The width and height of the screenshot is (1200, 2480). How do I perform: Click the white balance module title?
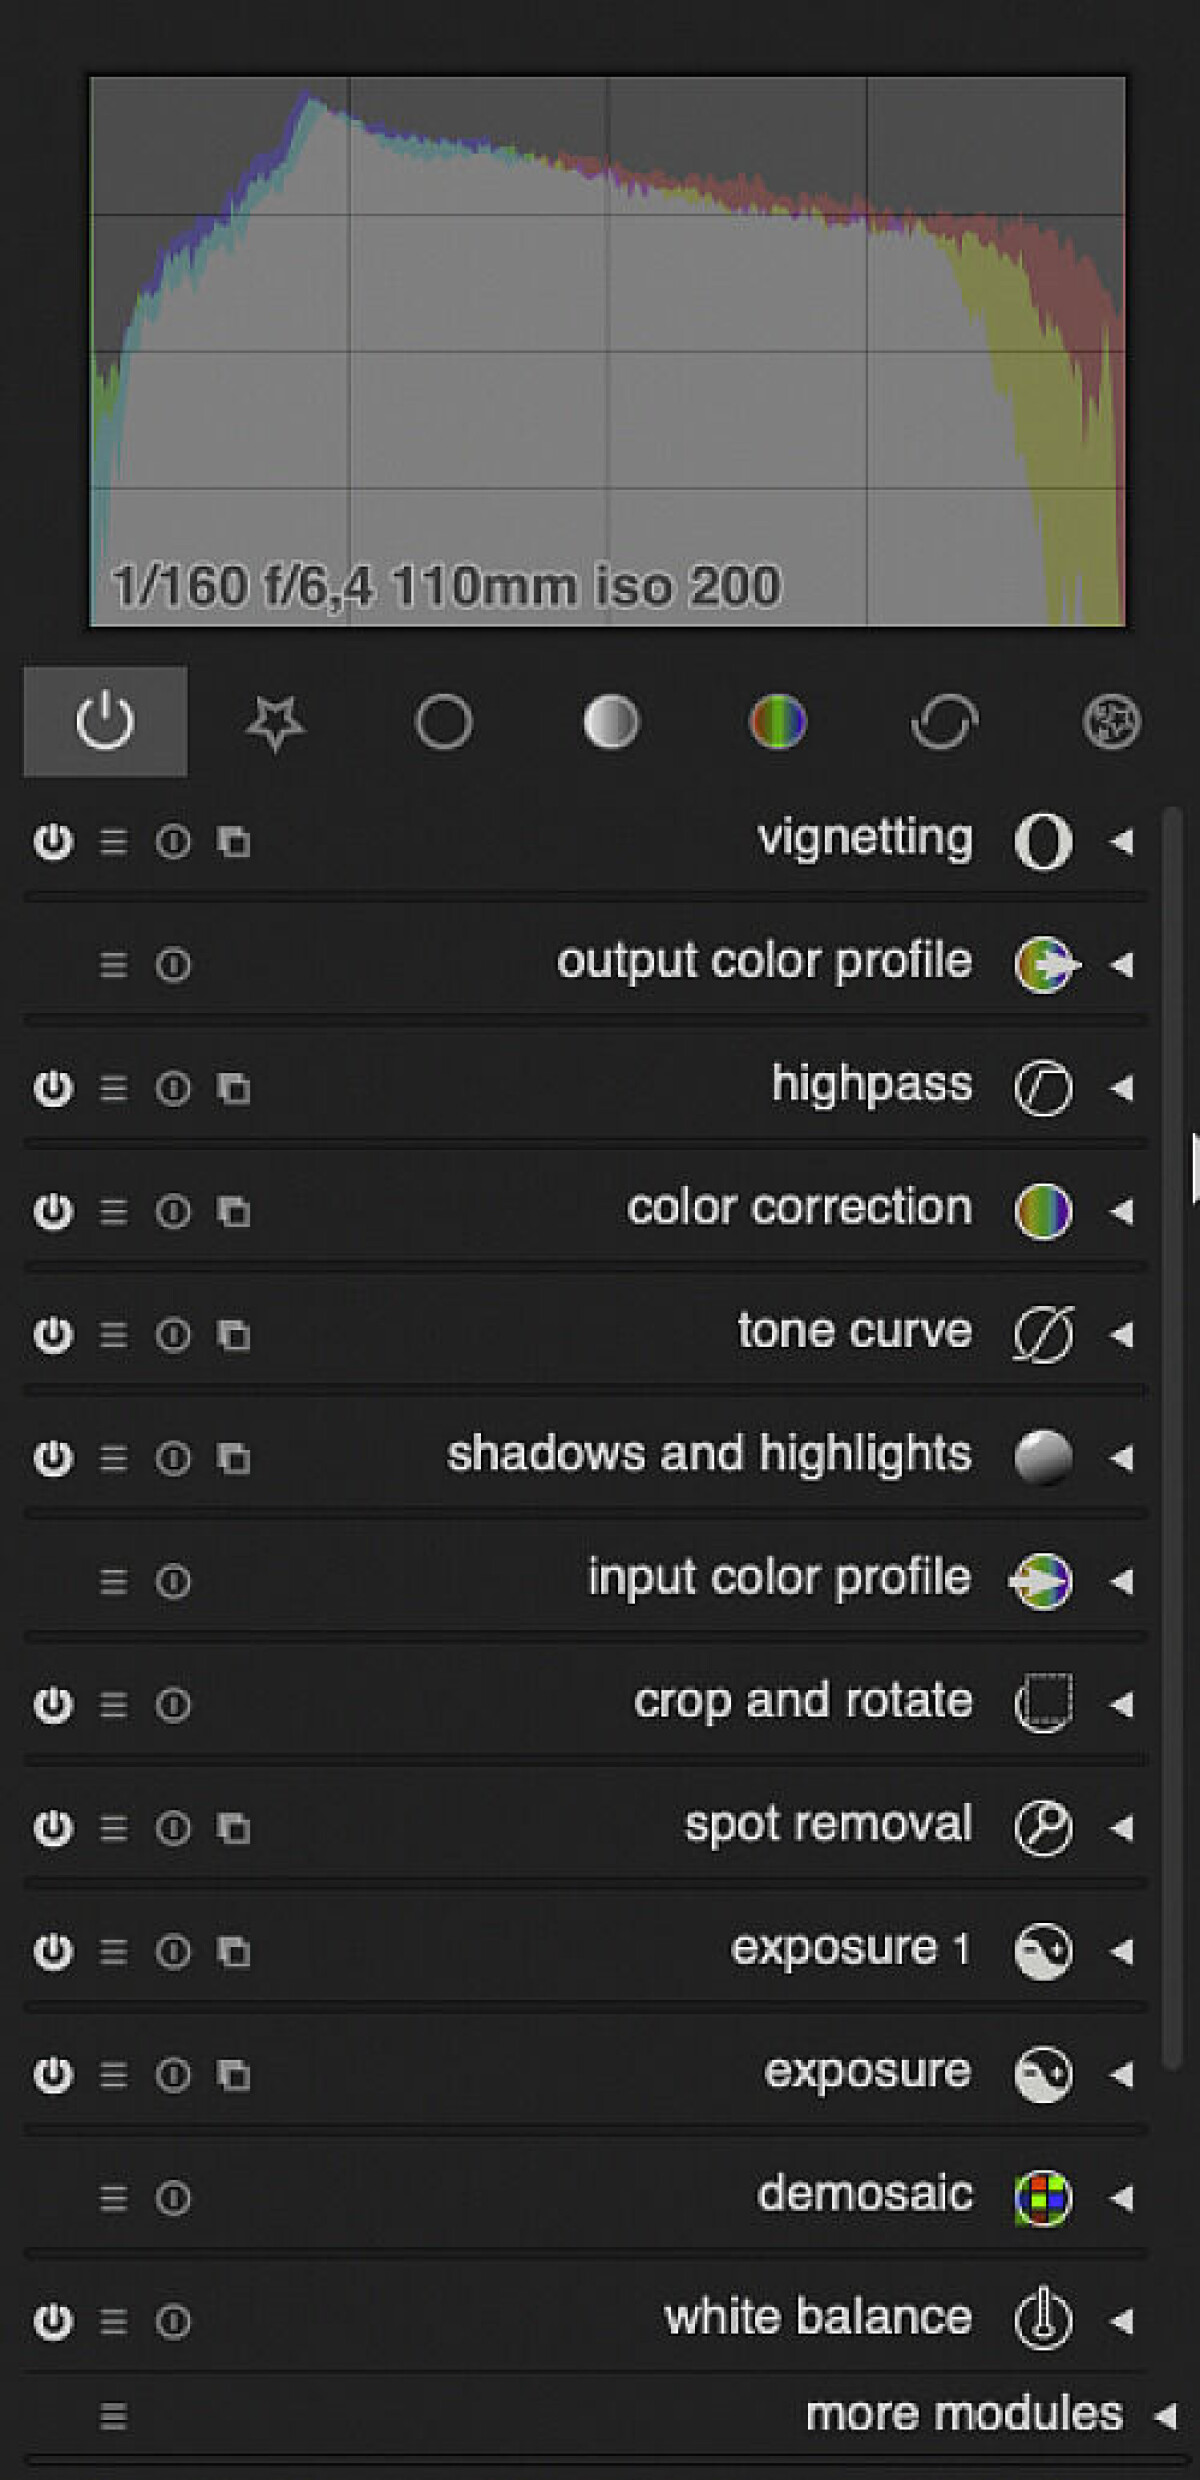818,2318
